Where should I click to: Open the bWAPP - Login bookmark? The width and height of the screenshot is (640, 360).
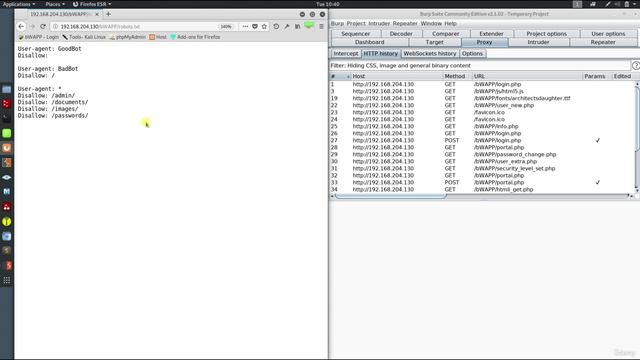[39, 37]
